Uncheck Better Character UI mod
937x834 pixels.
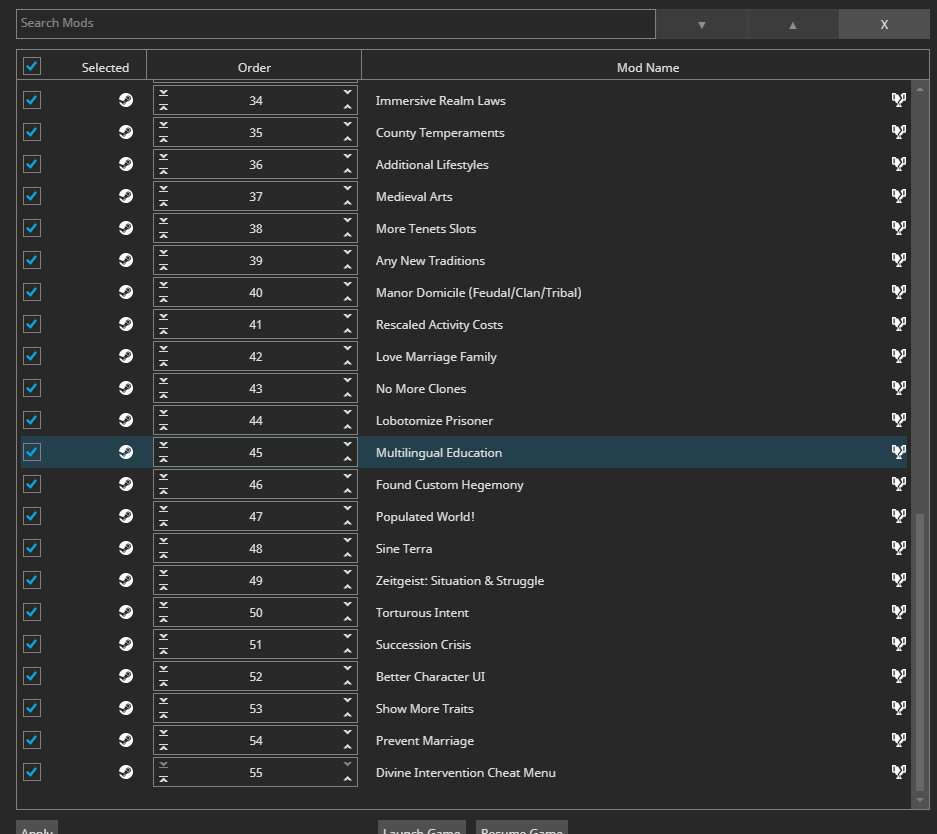[x=32, y=676]
